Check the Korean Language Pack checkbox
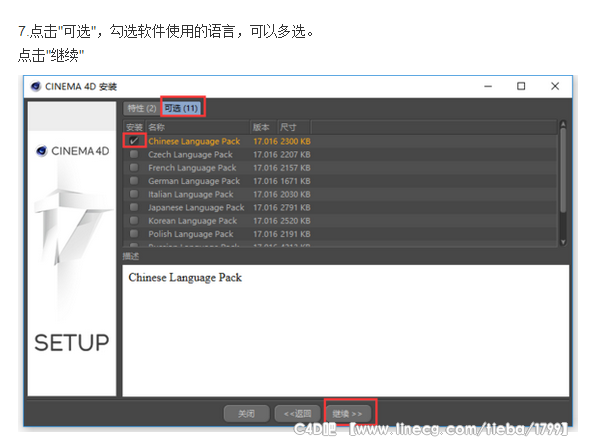This screenshot has width=594, height=446. click(134, 221)
